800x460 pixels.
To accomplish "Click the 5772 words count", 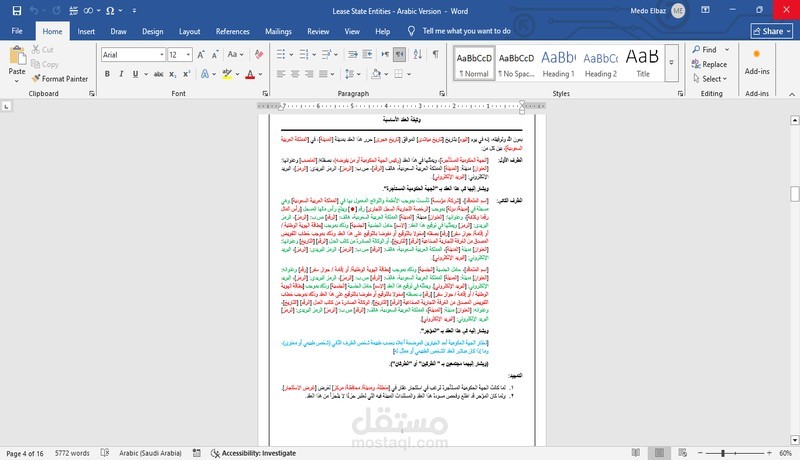I will 72,453.
